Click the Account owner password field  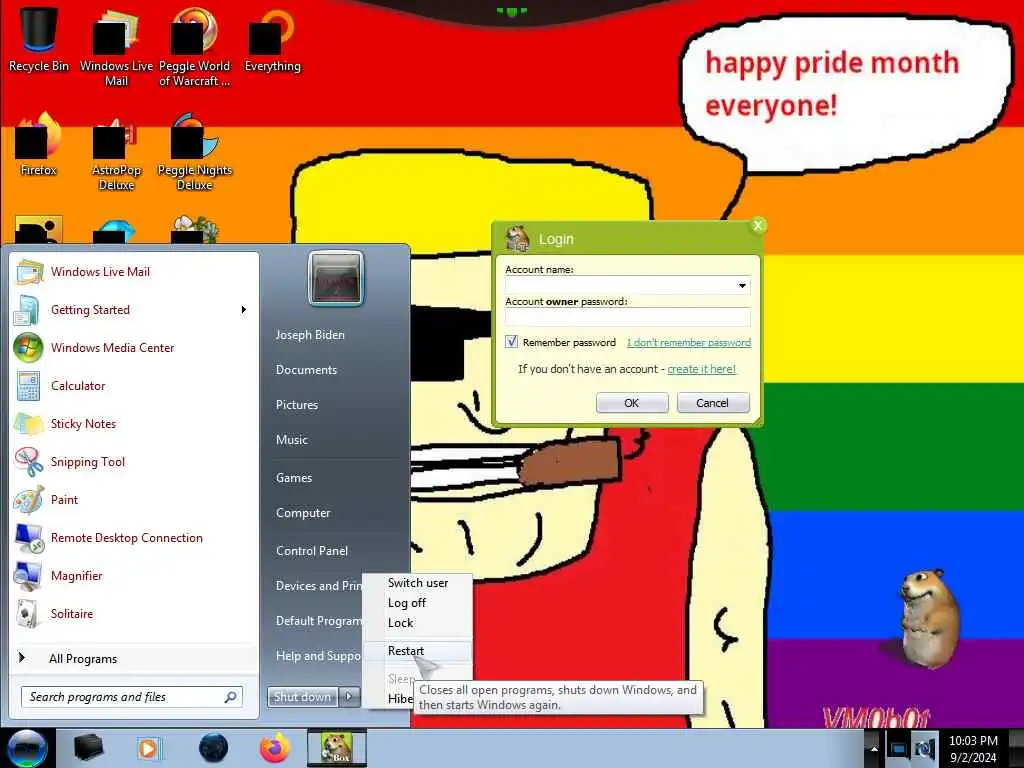coord(628,317)
